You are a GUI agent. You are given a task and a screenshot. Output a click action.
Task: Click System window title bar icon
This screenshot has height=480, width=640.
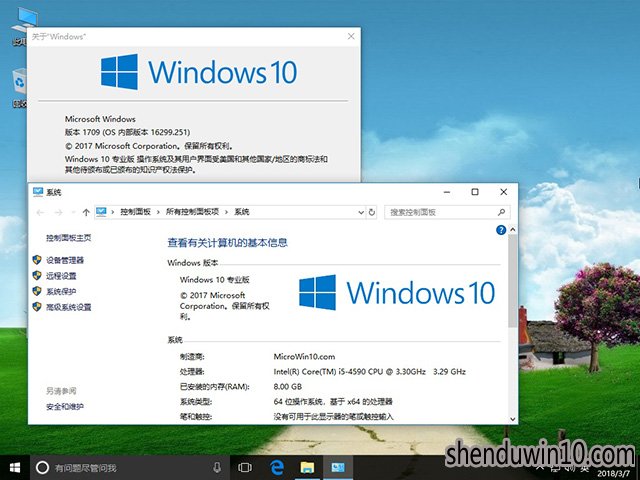(38, 191)
